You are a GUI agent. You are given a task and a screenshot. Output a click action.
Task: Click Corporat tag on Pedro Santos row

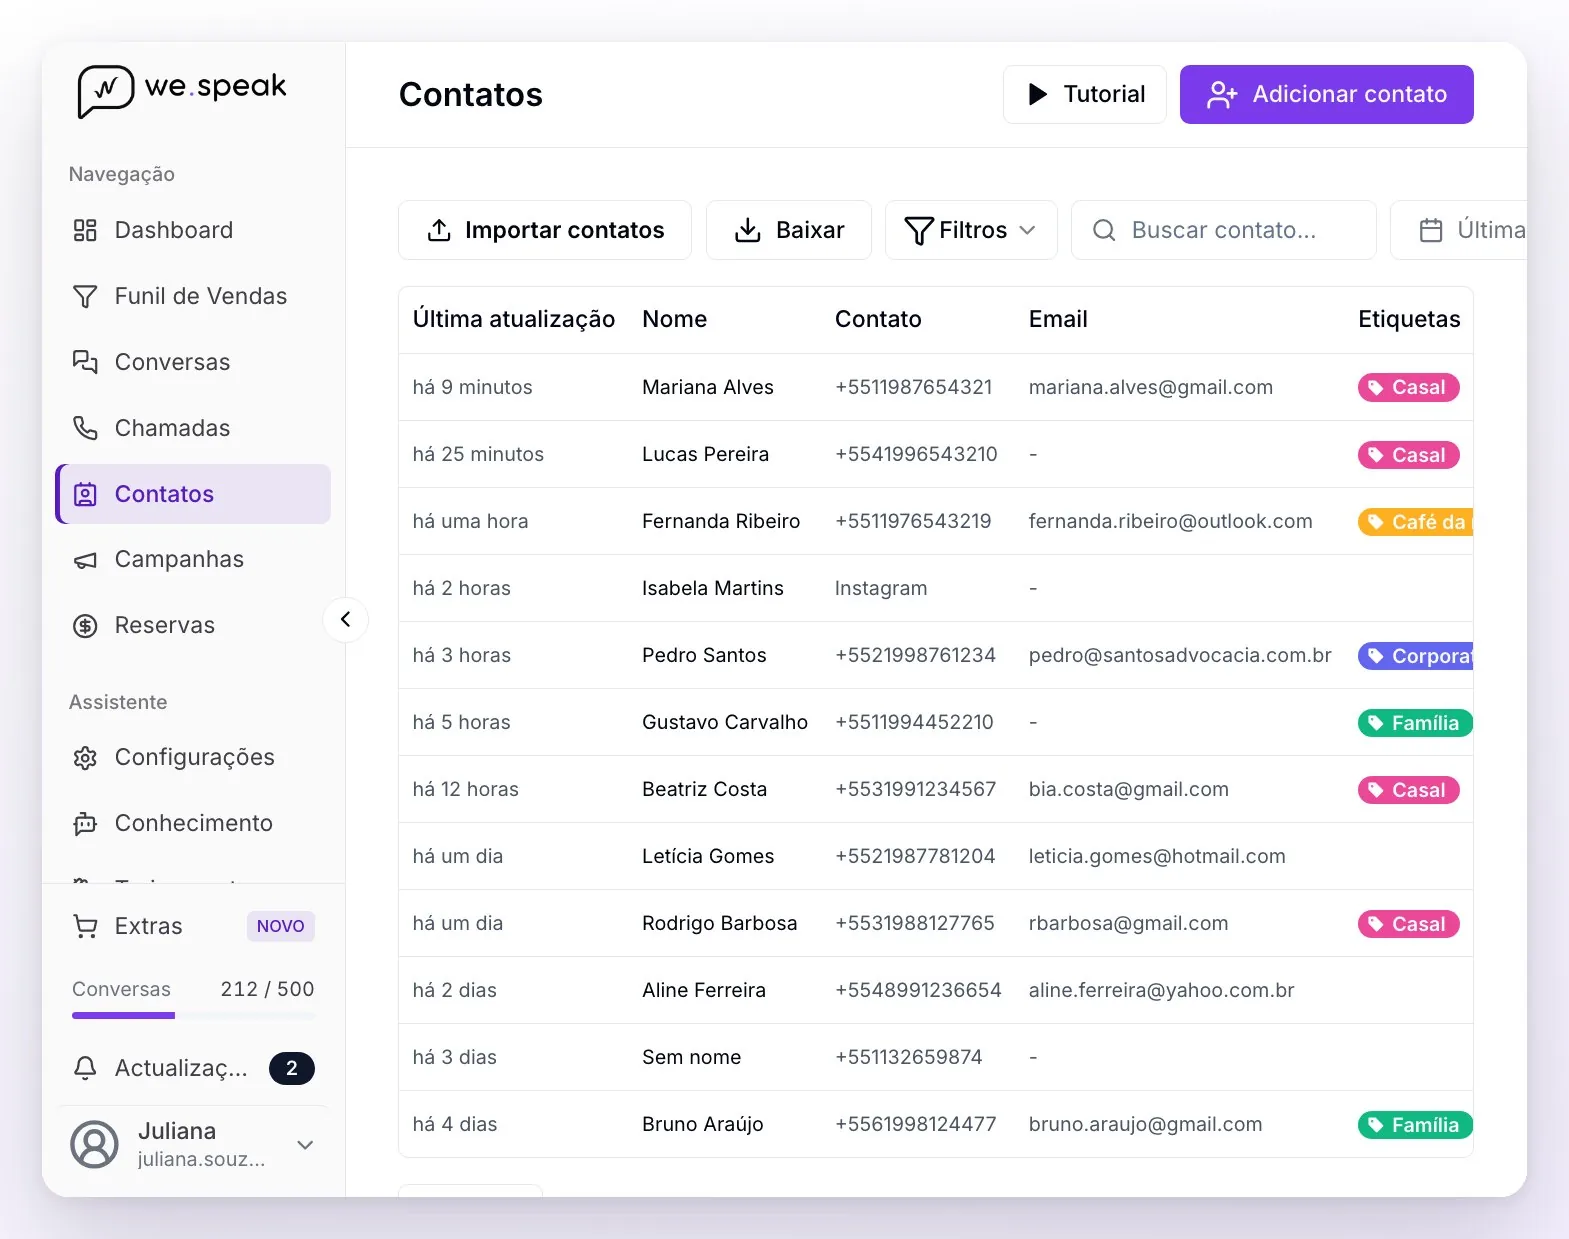pyautogui.click(x=1416, y=655)
